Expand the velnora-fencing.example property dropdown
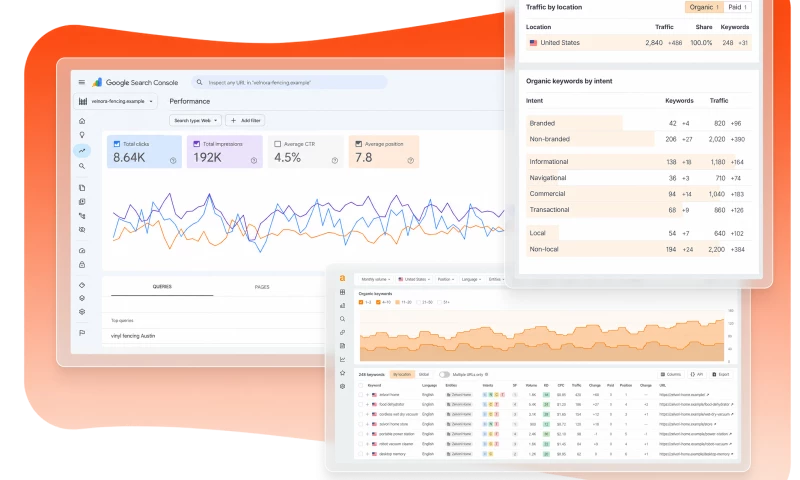 tap(116, 101)
